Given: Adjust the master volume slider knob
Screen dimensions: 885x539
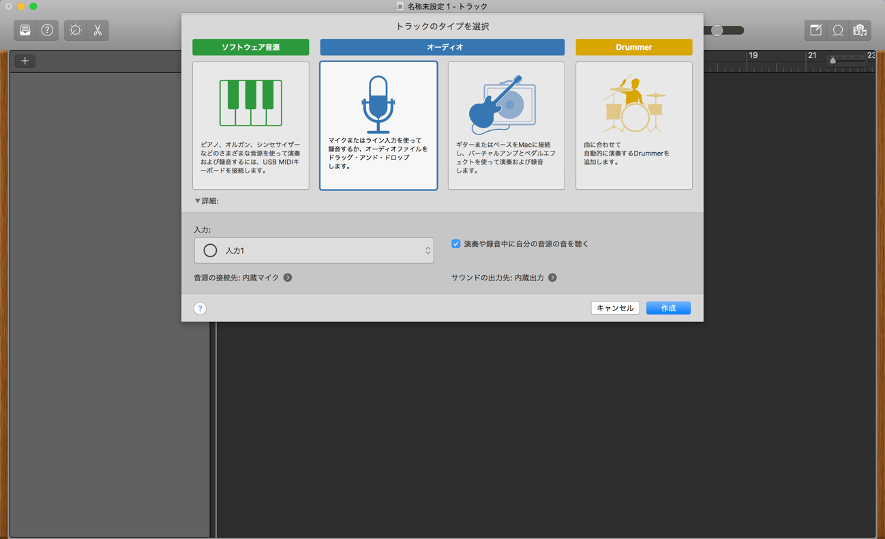Looking at the screenshot, I should click(x=717, y=30).
